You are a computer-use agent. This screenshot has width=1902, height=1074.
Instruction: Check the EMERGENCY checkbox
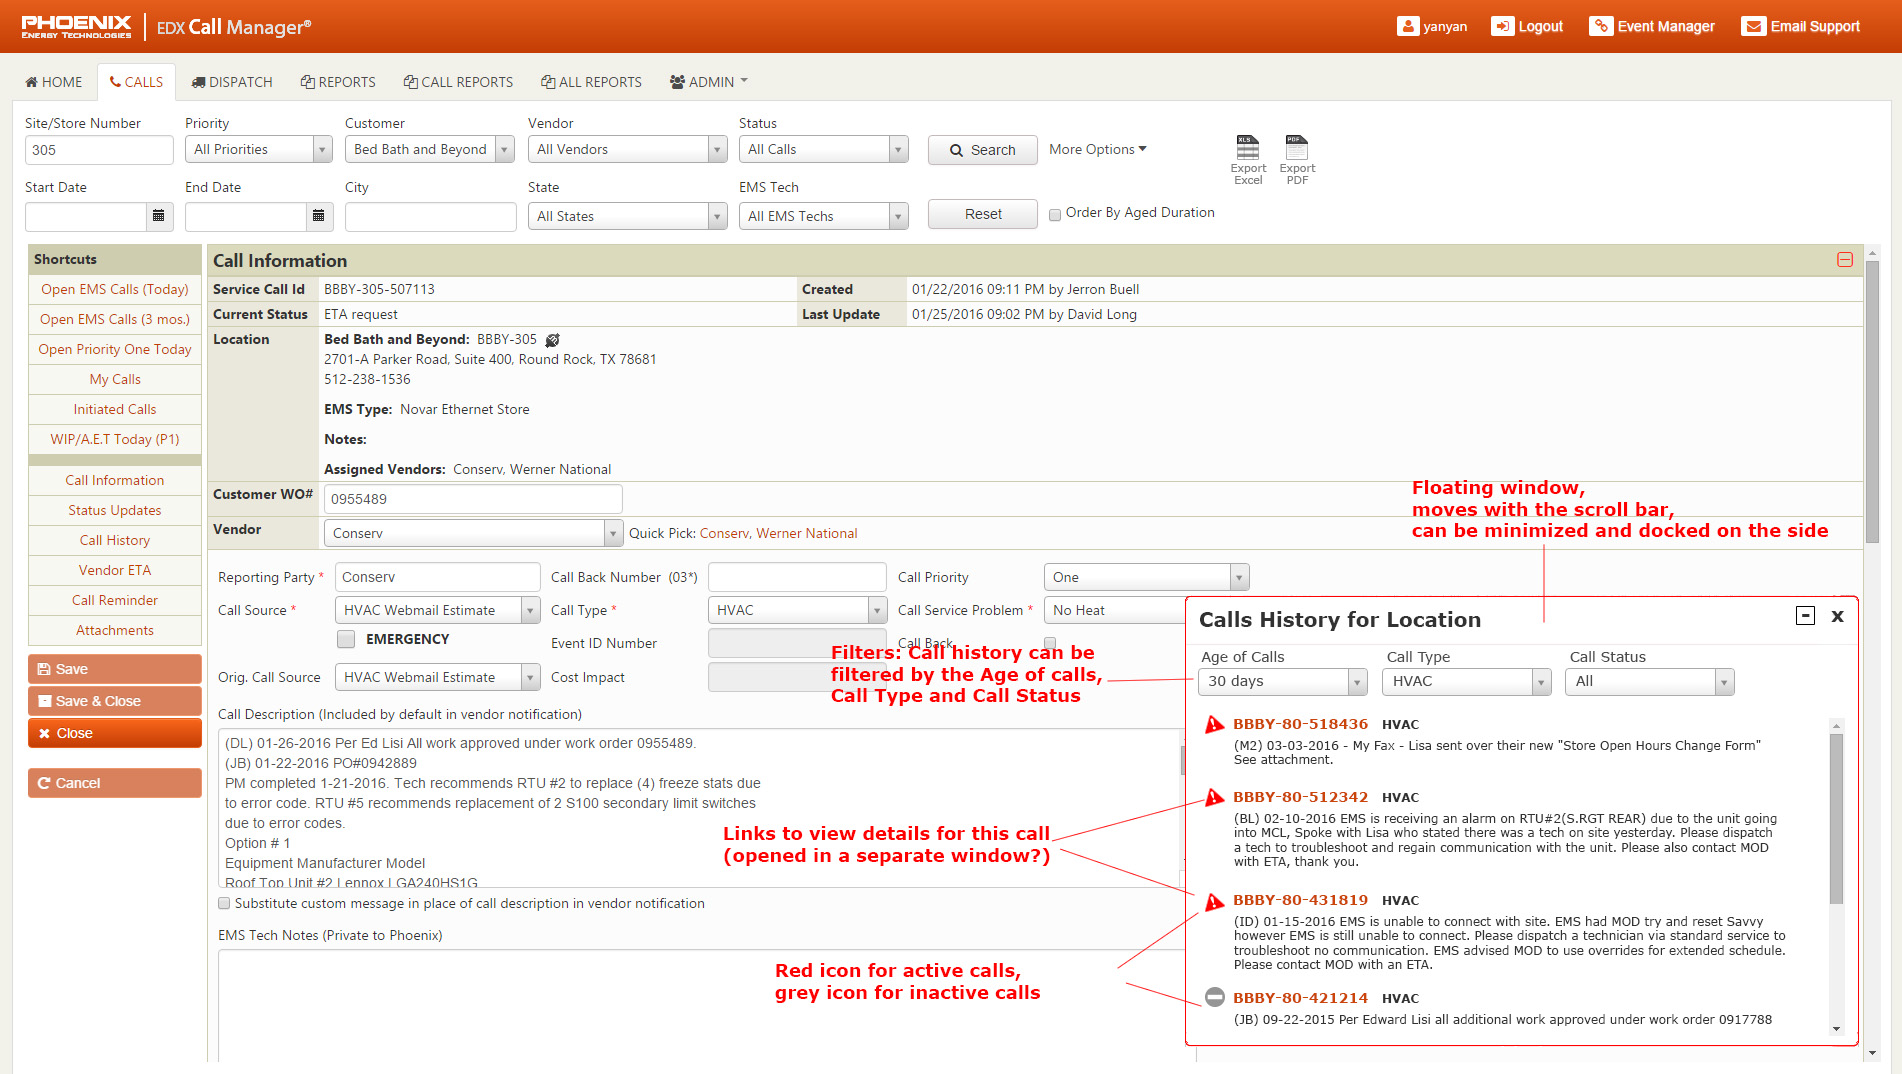coord(346,639)
